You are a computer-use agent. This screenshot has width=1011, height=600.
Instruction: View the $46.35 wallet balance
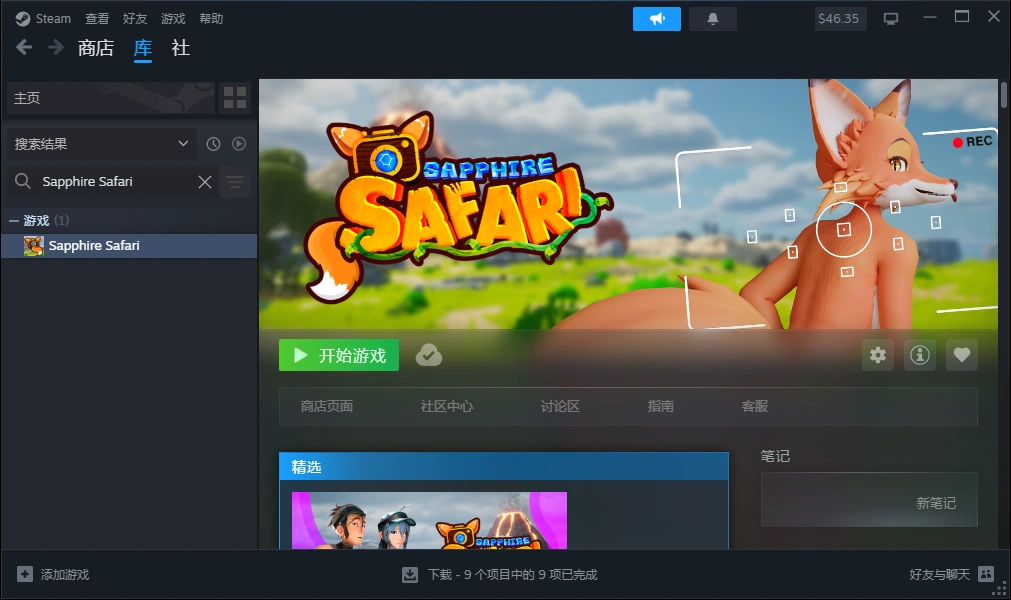pos(838,19)
